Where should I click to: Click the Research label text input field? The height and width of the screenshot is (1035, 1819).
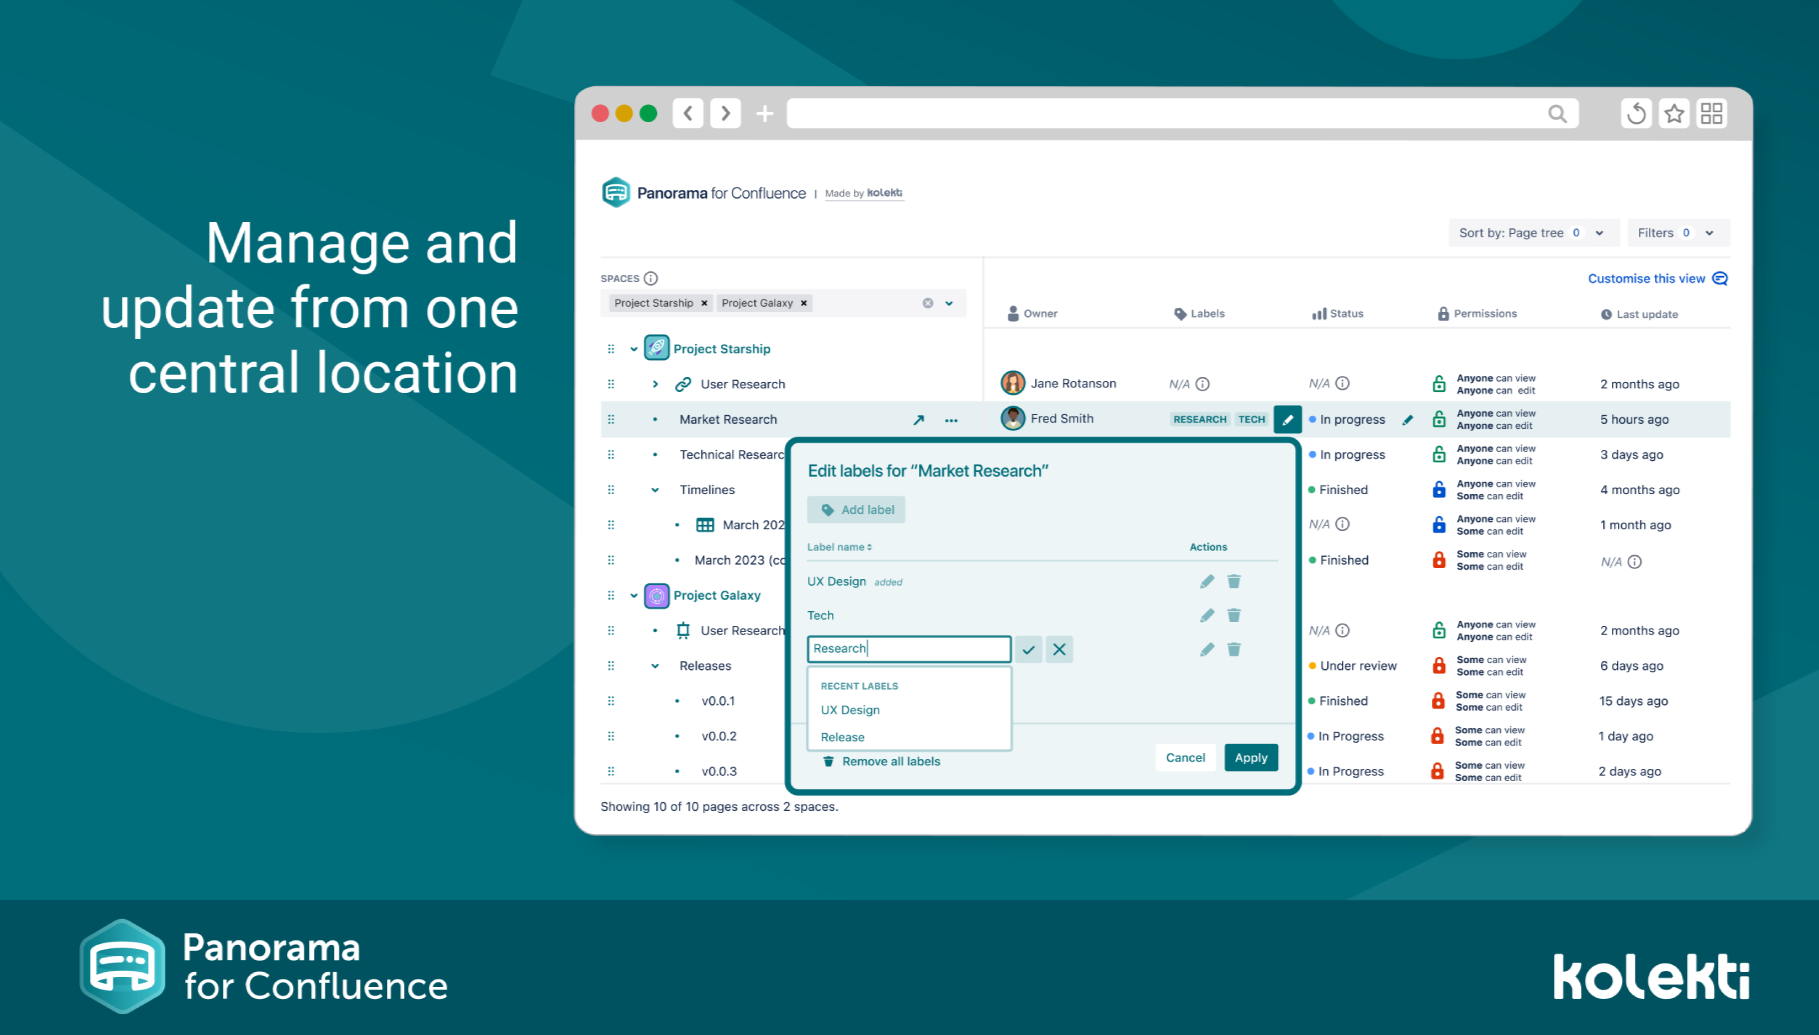click(909, 649)
